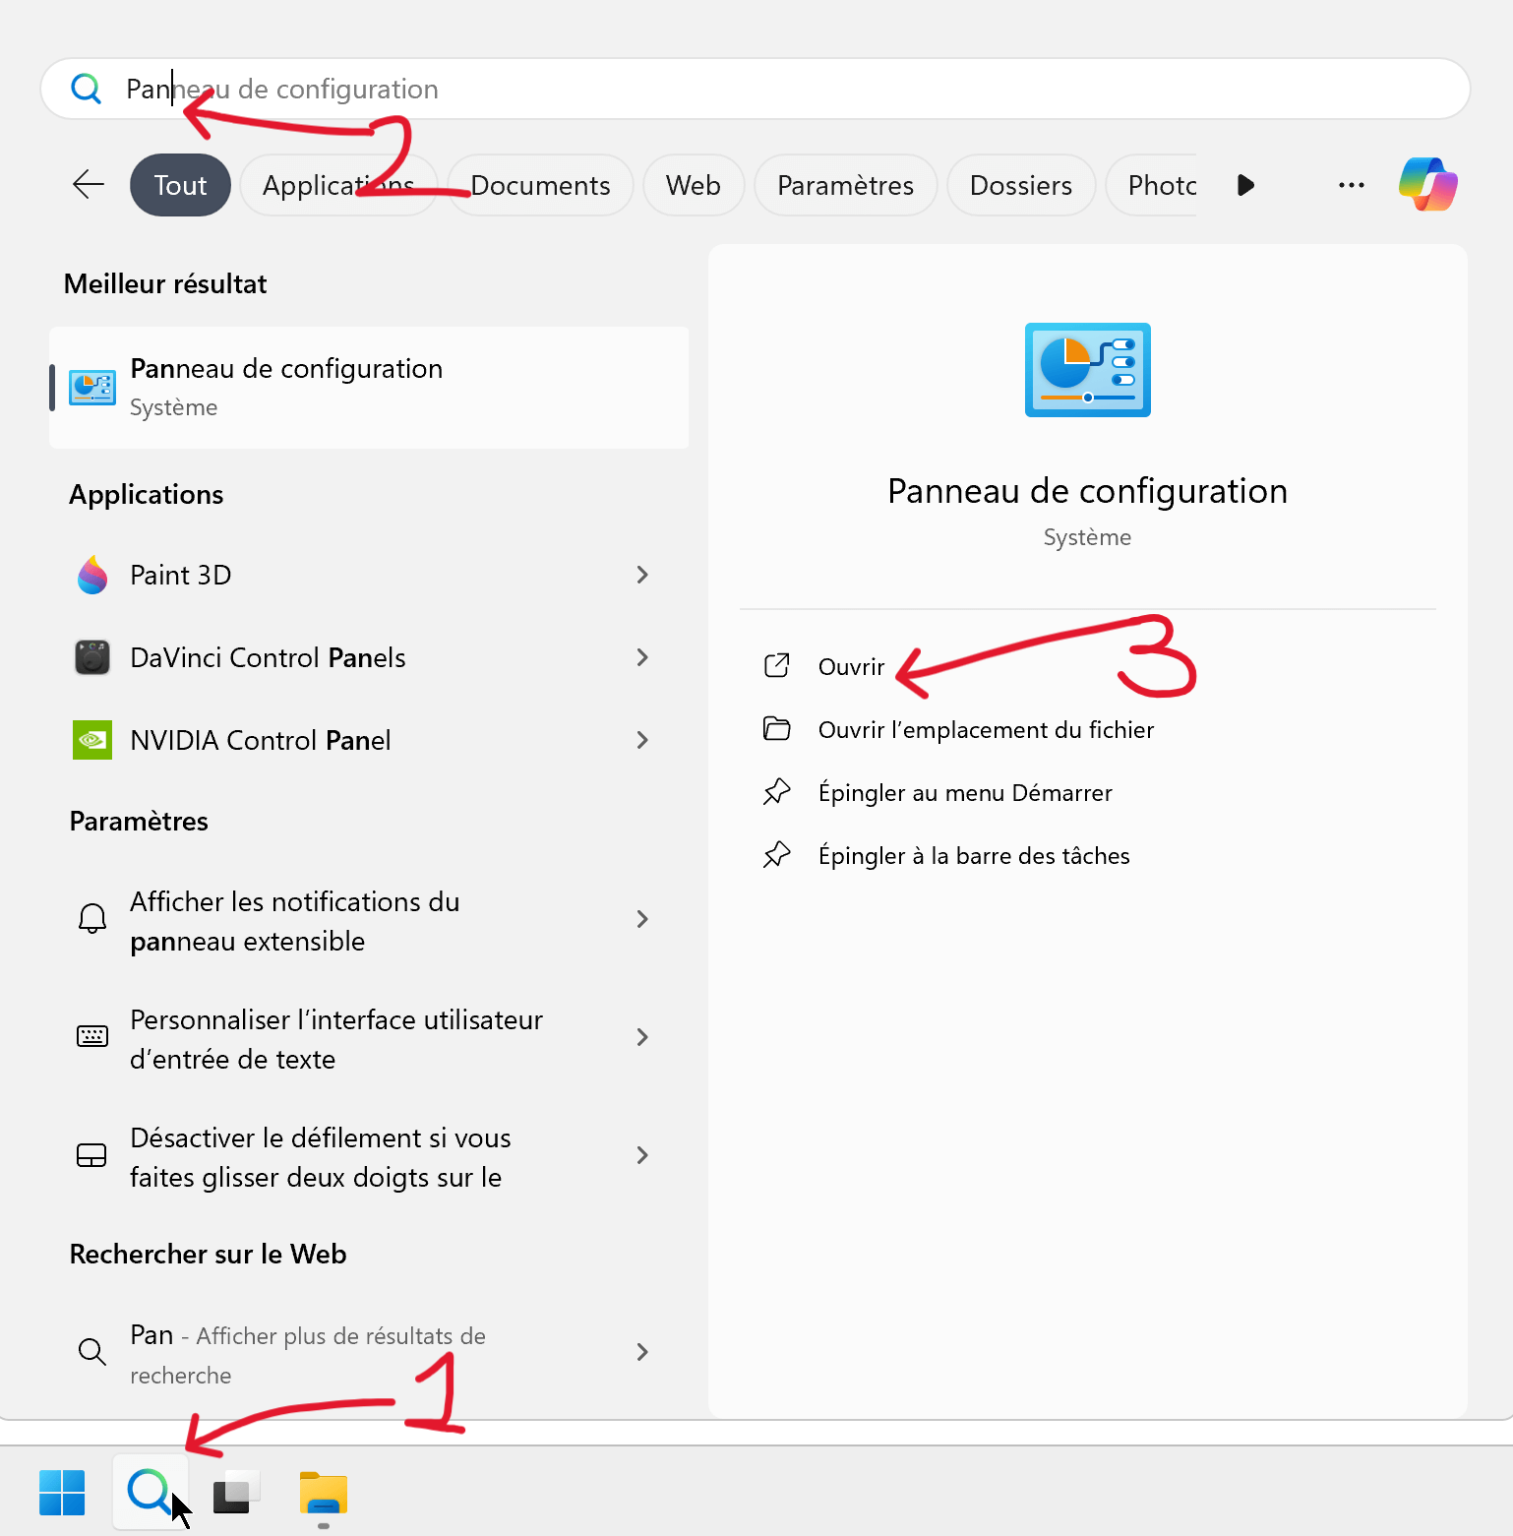
Task: Click the Start button on the taskbar
Action: [x=62, y=1492]
